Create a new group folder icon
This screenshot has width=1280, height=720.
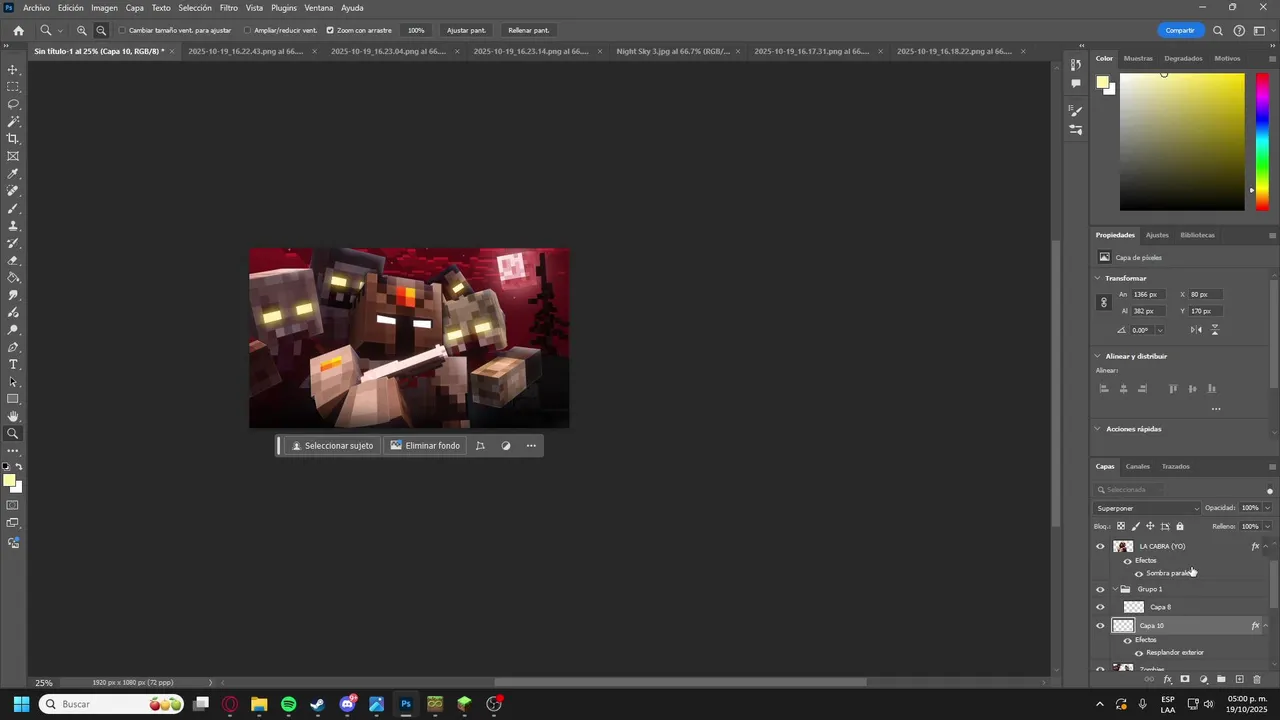pos(1221,680)
